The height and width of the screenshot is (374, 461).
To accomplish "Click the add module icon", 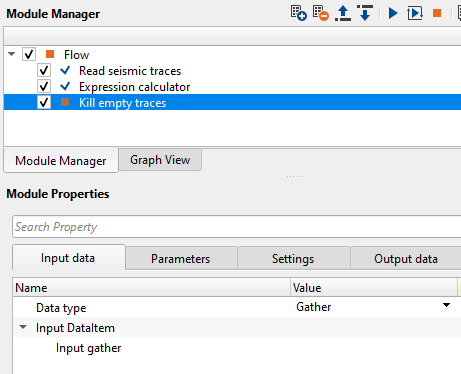I will tap(298, 13).
